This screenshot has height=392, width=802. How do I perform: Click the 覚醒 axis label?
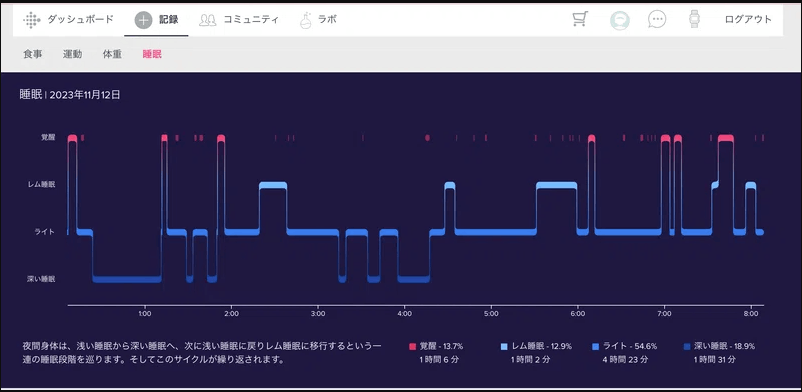tap(48, 138)
